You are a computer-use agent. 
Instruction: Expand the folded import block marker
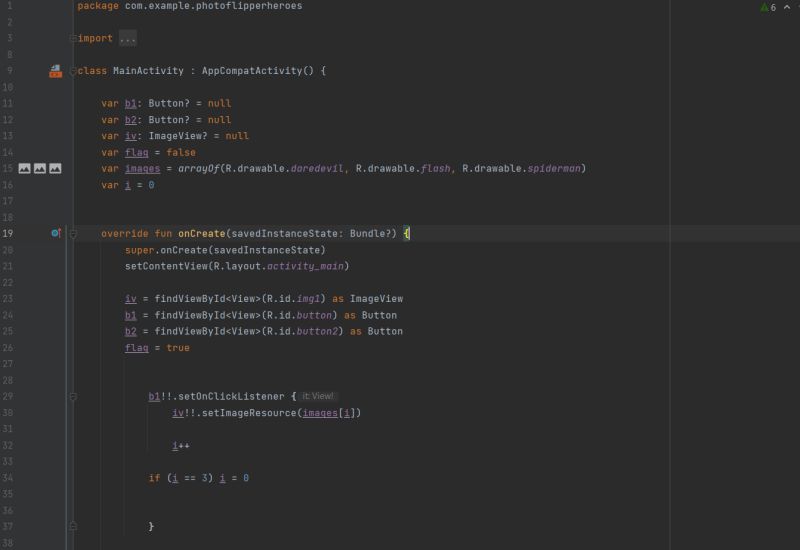point(73,38)
